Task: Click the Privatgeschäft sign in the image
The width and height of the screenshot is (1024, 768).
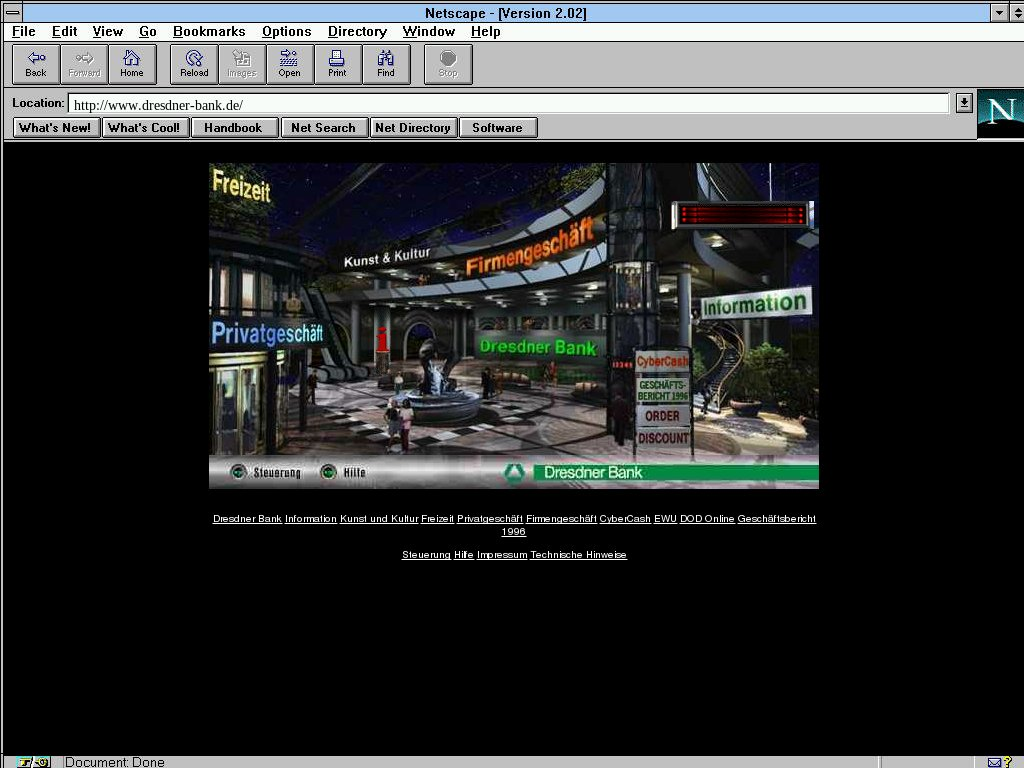Action: coord(266,334)
